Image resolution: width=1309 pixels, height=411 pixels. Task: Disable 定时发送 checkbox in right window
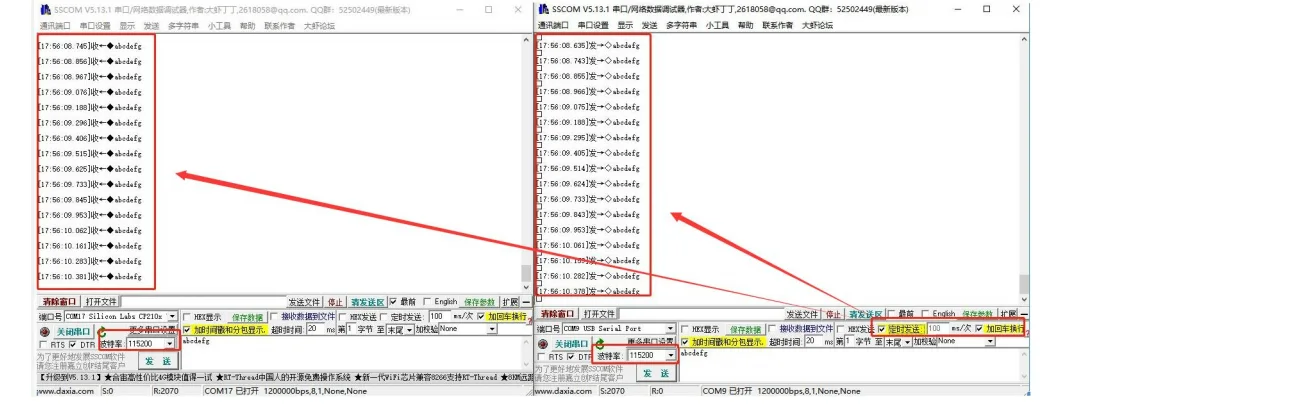point(882,329)
